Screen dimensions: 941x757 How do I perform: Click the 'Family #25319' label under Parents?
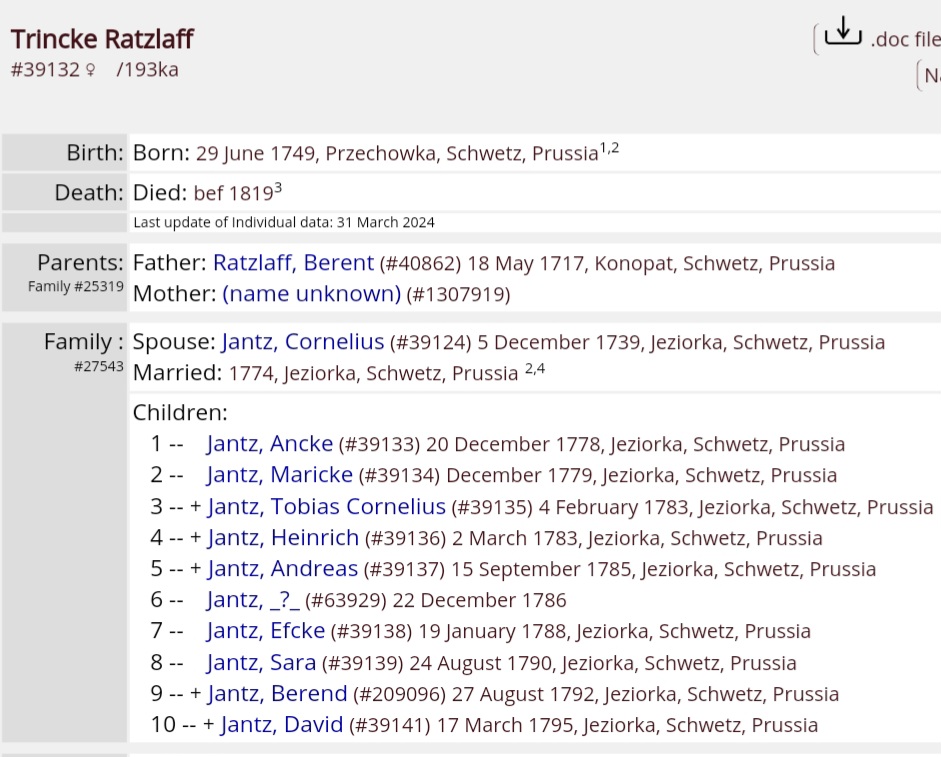(76, 287)
